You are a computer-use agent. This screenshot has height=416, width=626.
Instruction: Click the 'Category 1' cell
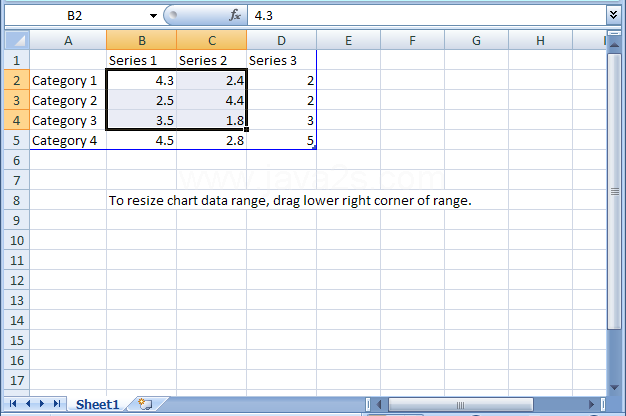pyautogui.click(x=68, y=80)
